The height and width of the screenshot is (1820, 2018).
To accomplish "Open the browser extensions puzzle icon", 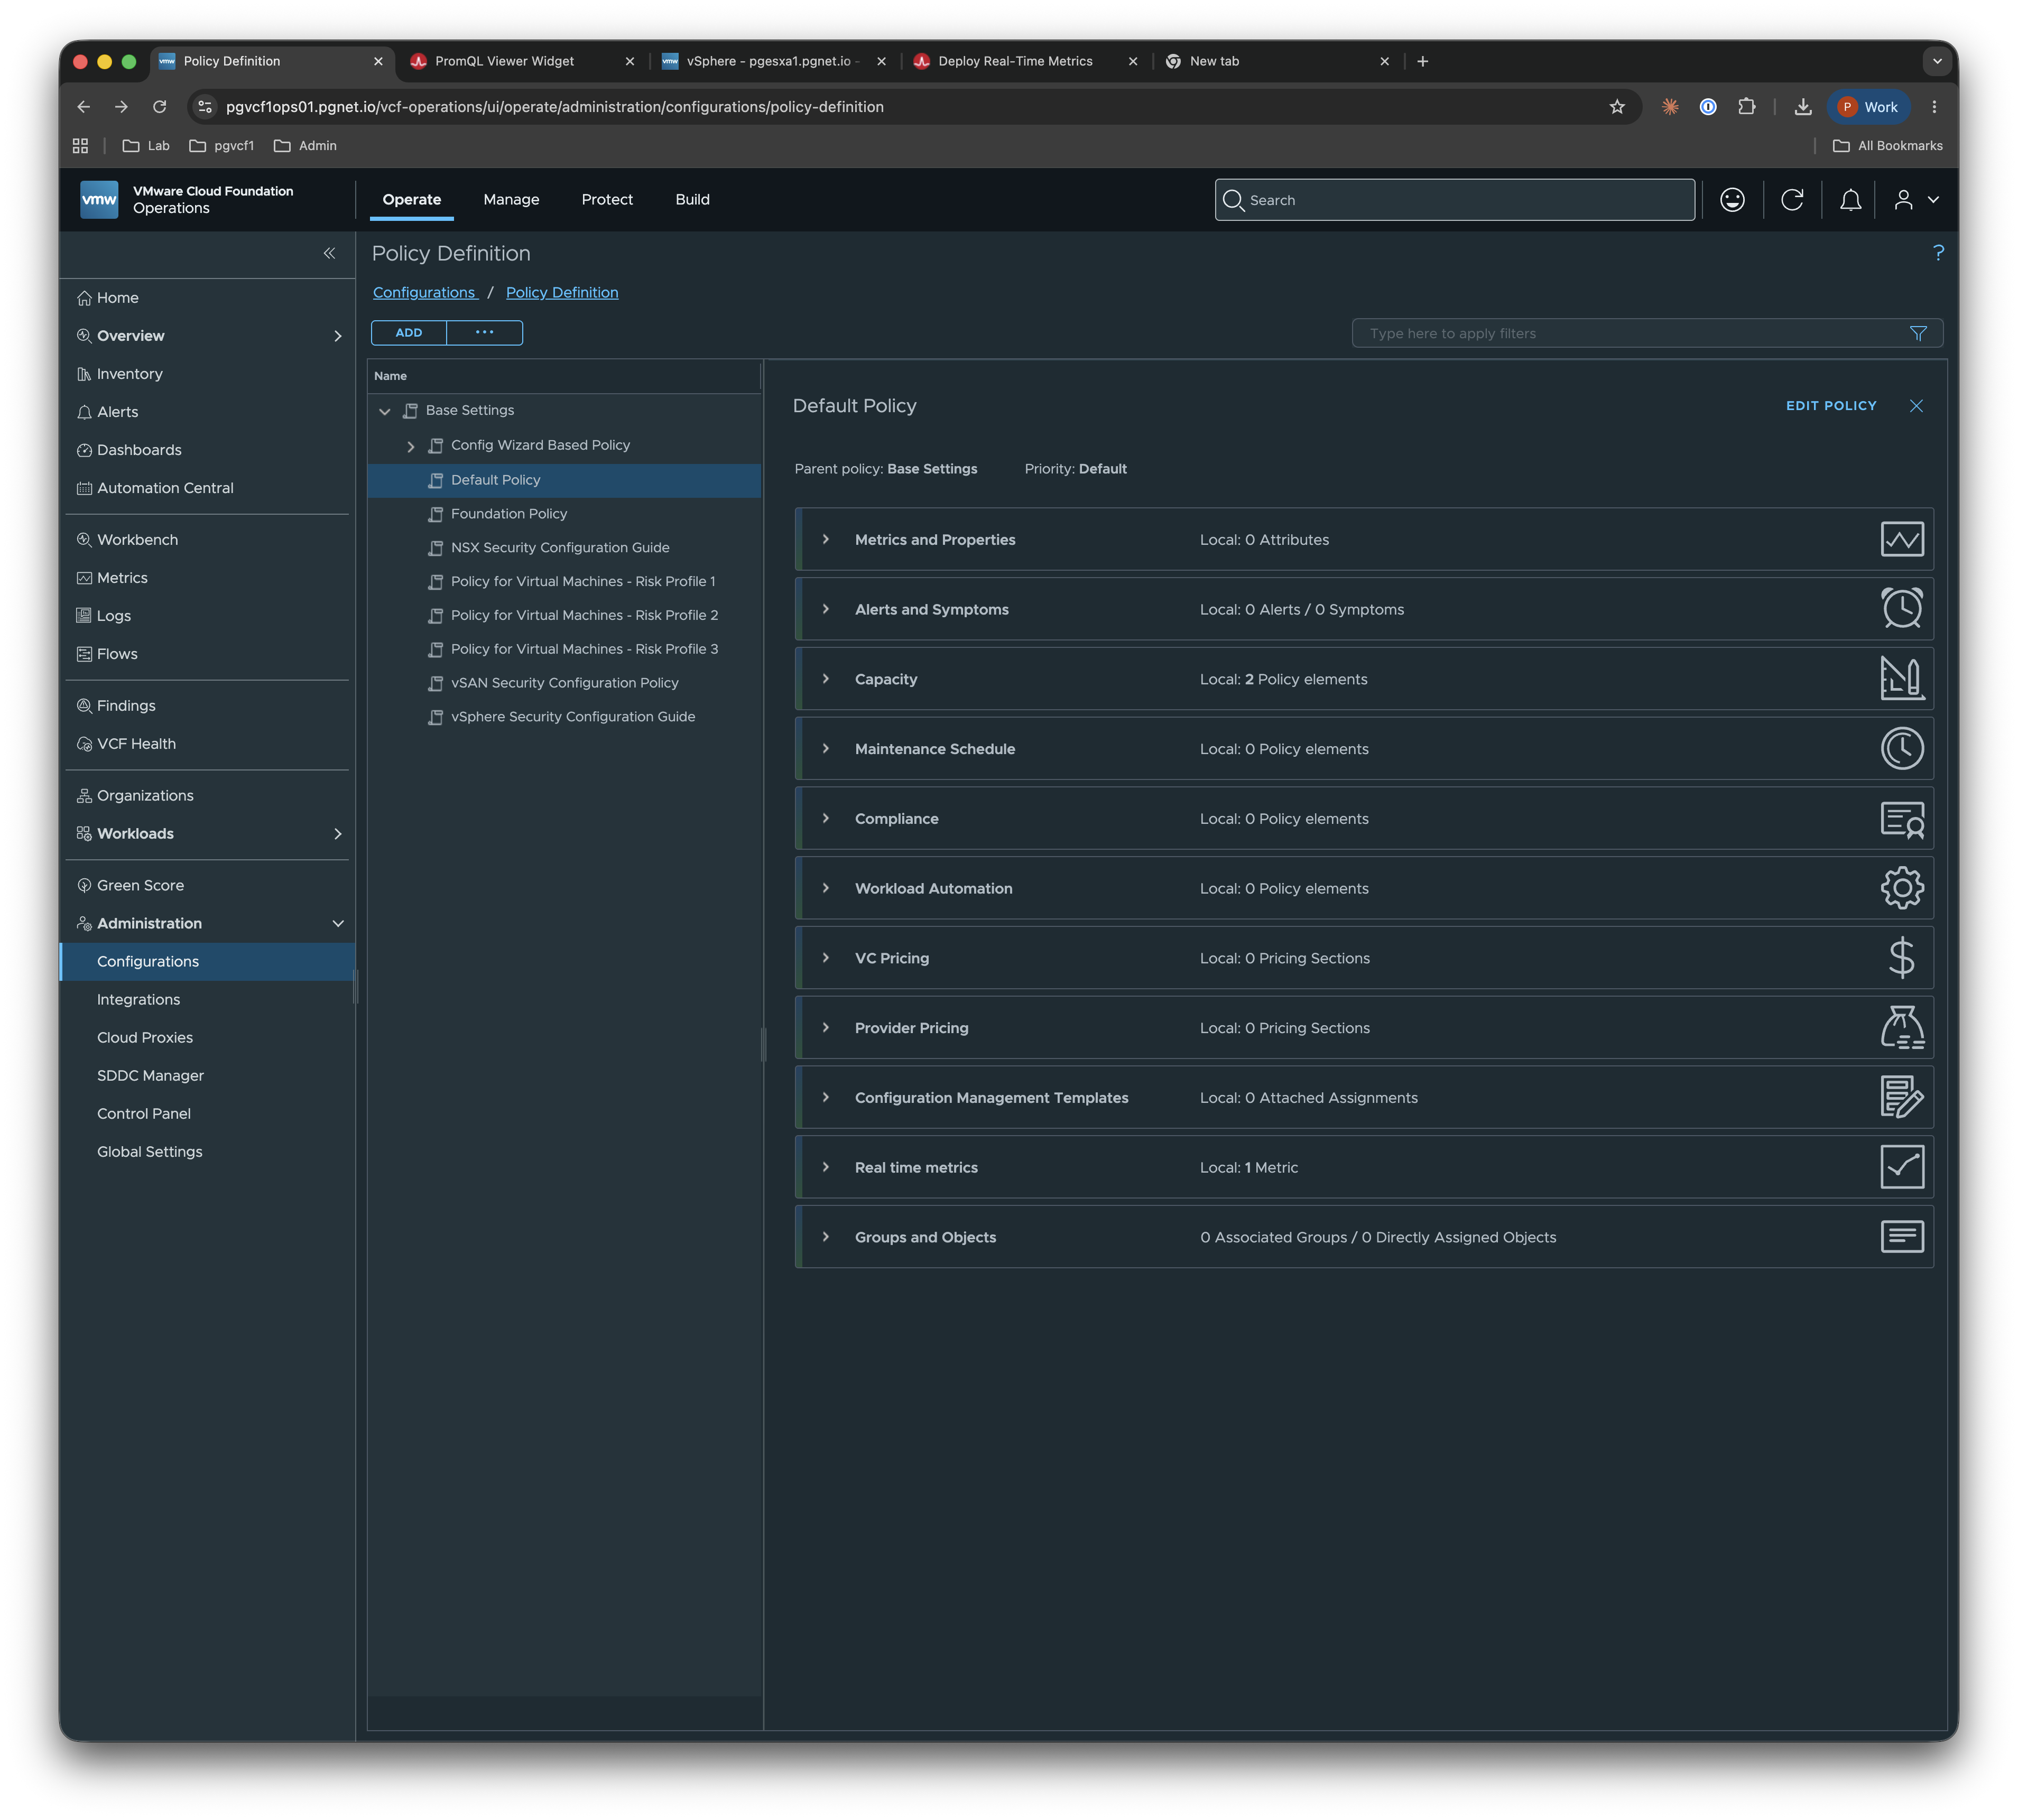I will [1747, 107].
